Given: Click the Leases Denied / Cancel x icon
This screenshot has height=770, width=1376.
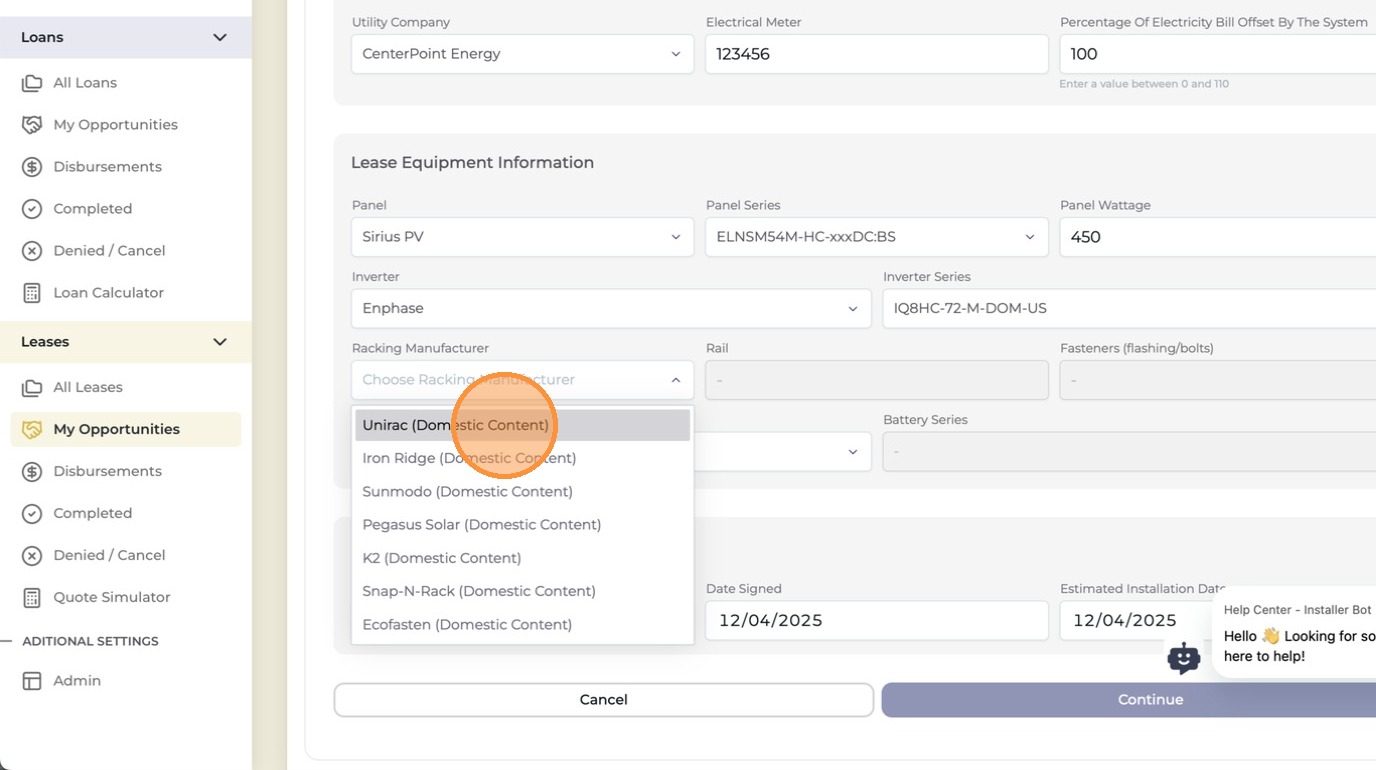Looking at the screenshot, I should 32,555.
